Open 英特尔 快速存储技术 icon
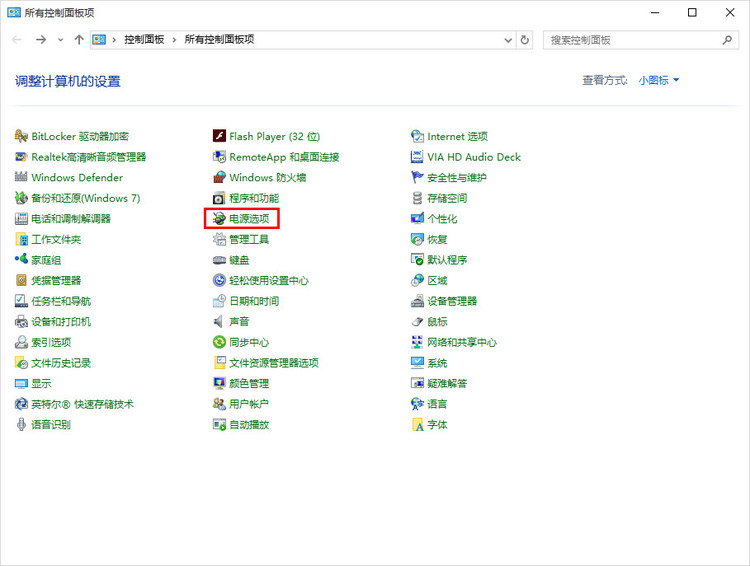 pyautogui.click(x=21, y=404)
